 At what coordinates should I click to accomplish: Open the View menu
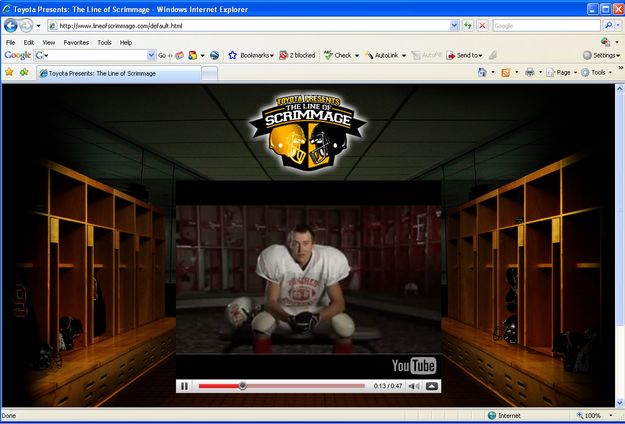49,42
